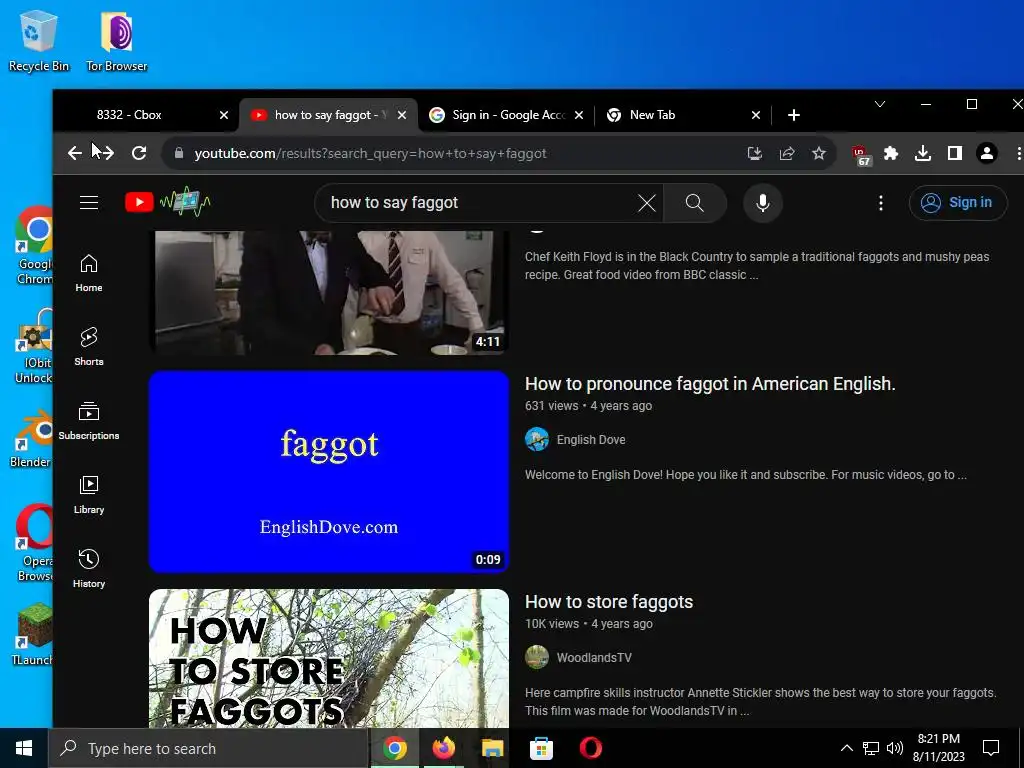Click the Chrome address bar URL
The image size is (1024, 768).
point(370,153)
